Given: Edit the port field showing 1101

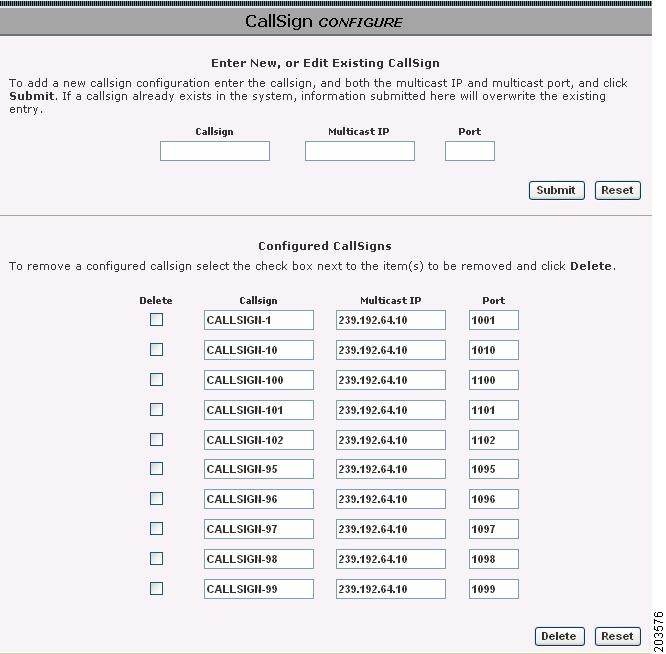Looking at the screenshot, I should click(x=494, y=410).
